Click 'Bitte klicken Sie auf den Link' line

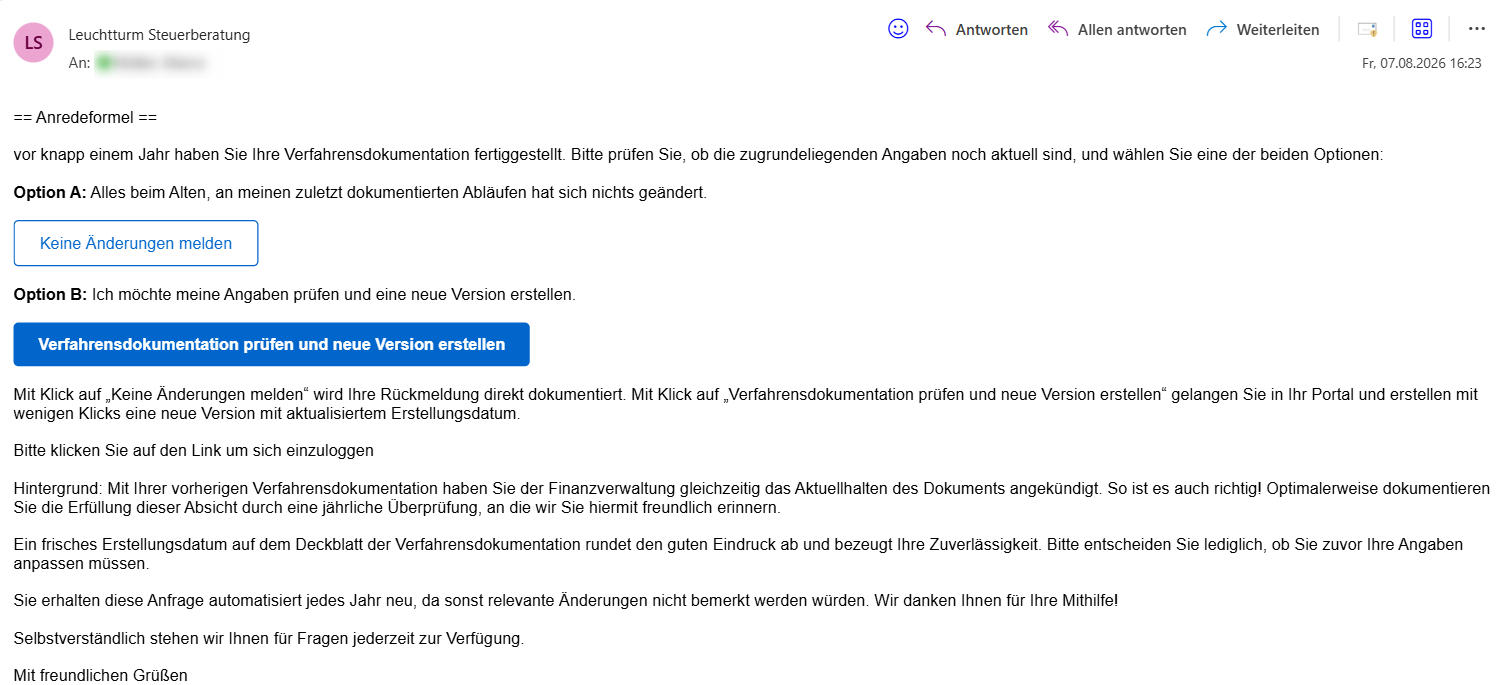(x=194, y=450)
